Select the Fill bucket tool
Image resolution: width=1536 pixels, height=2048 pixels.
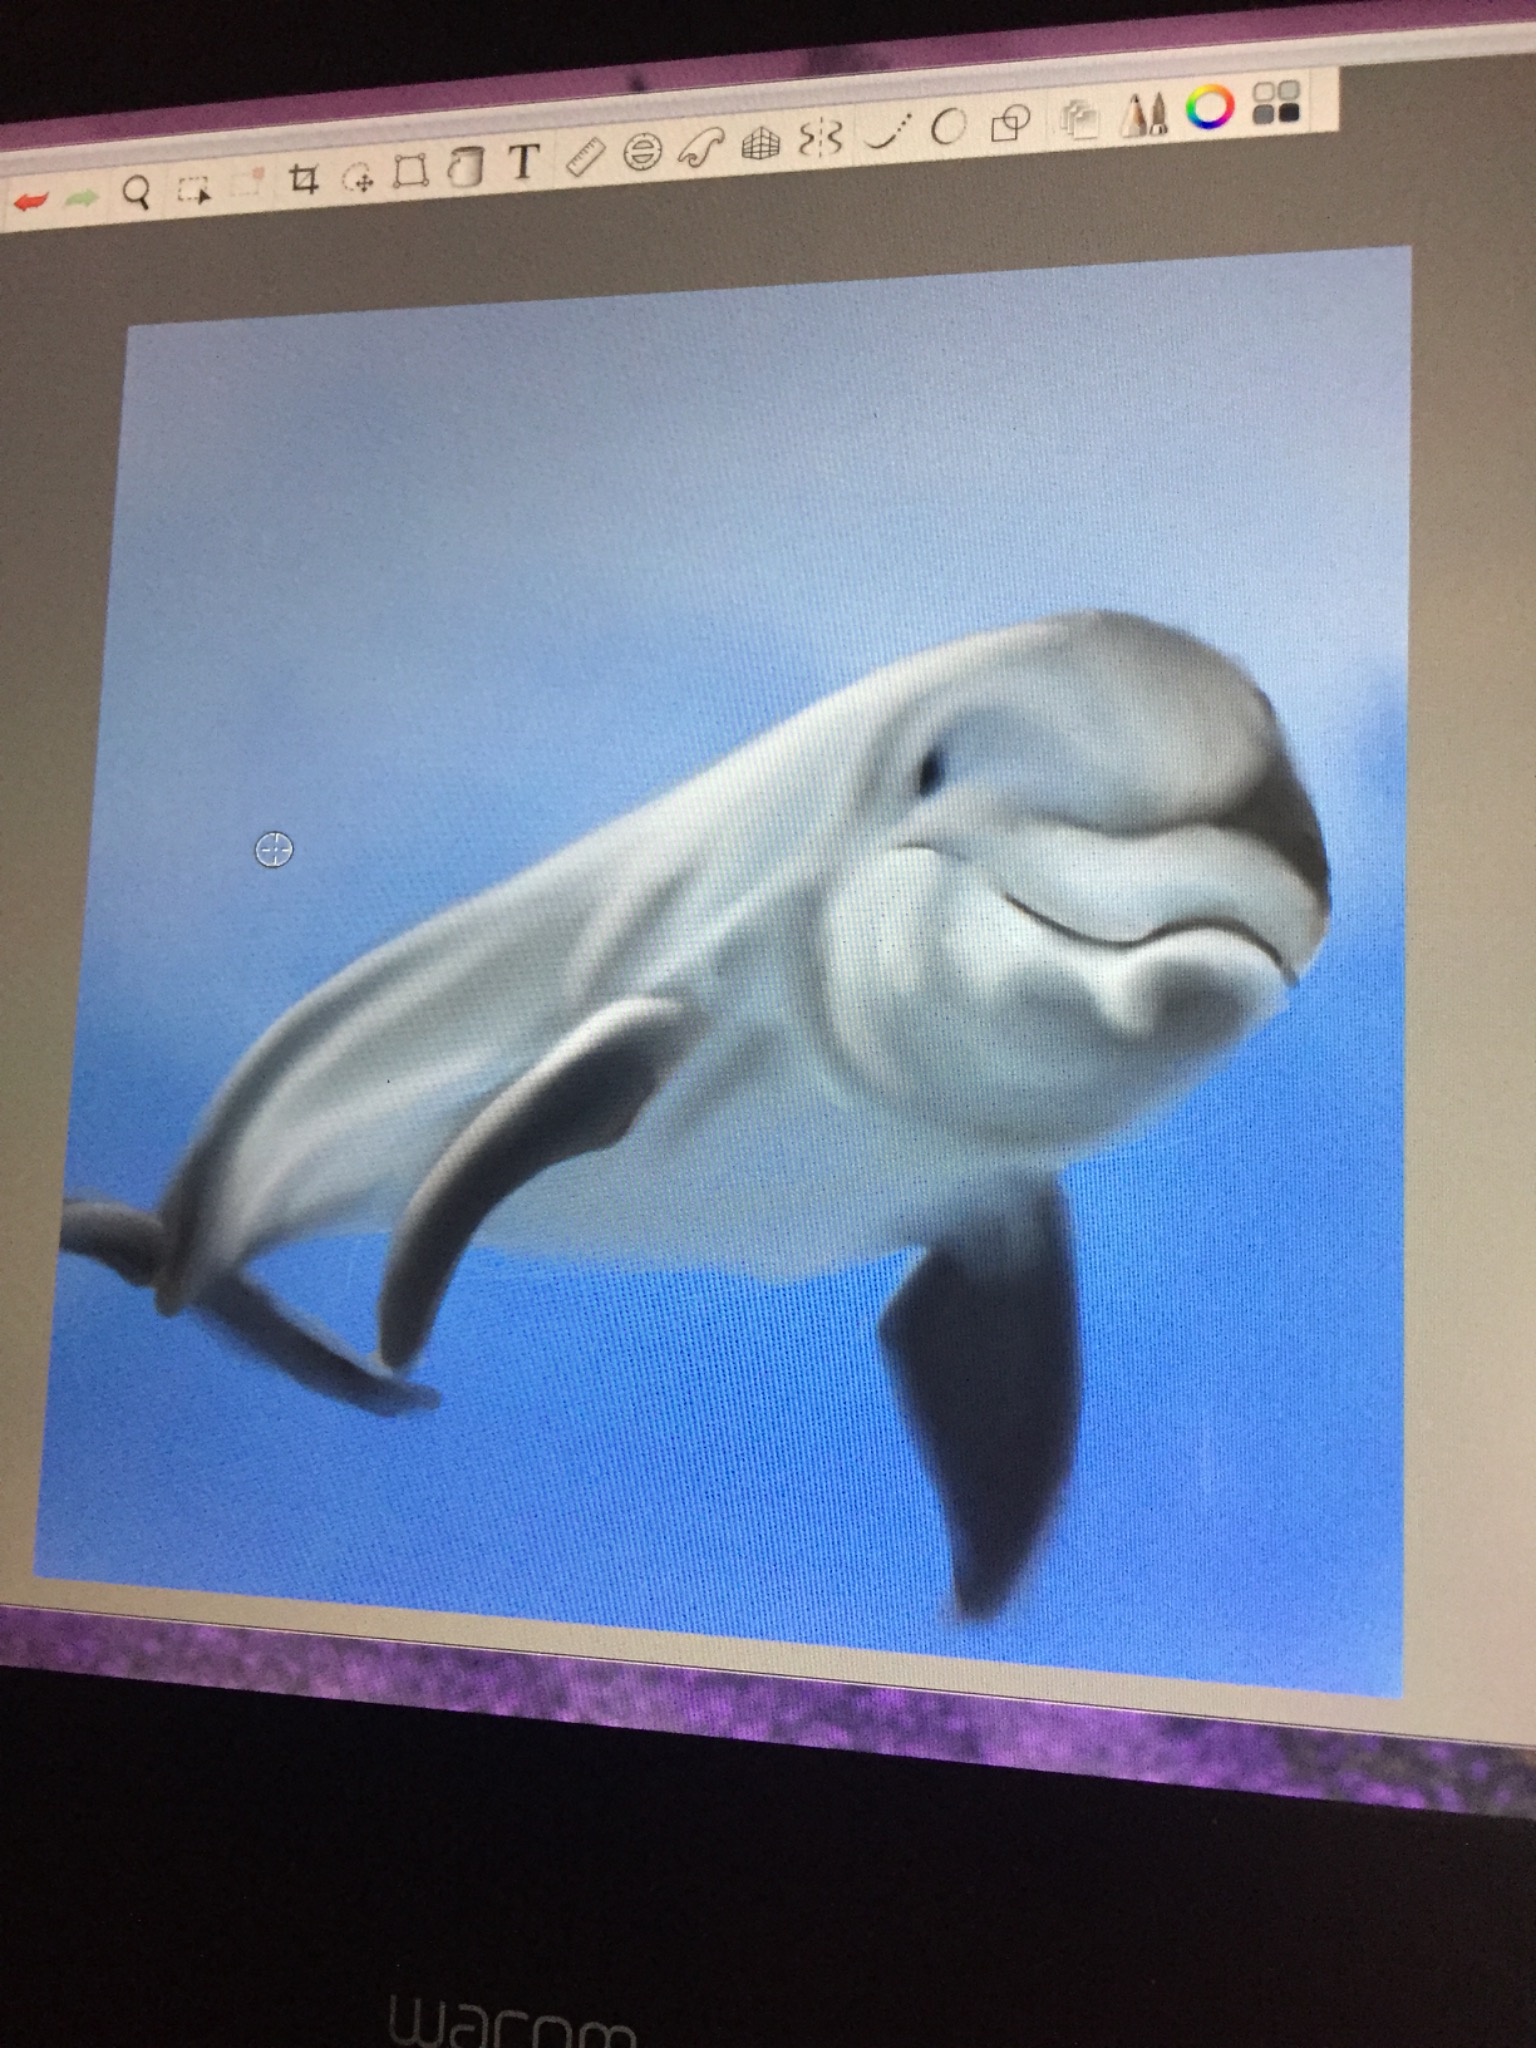465,167
